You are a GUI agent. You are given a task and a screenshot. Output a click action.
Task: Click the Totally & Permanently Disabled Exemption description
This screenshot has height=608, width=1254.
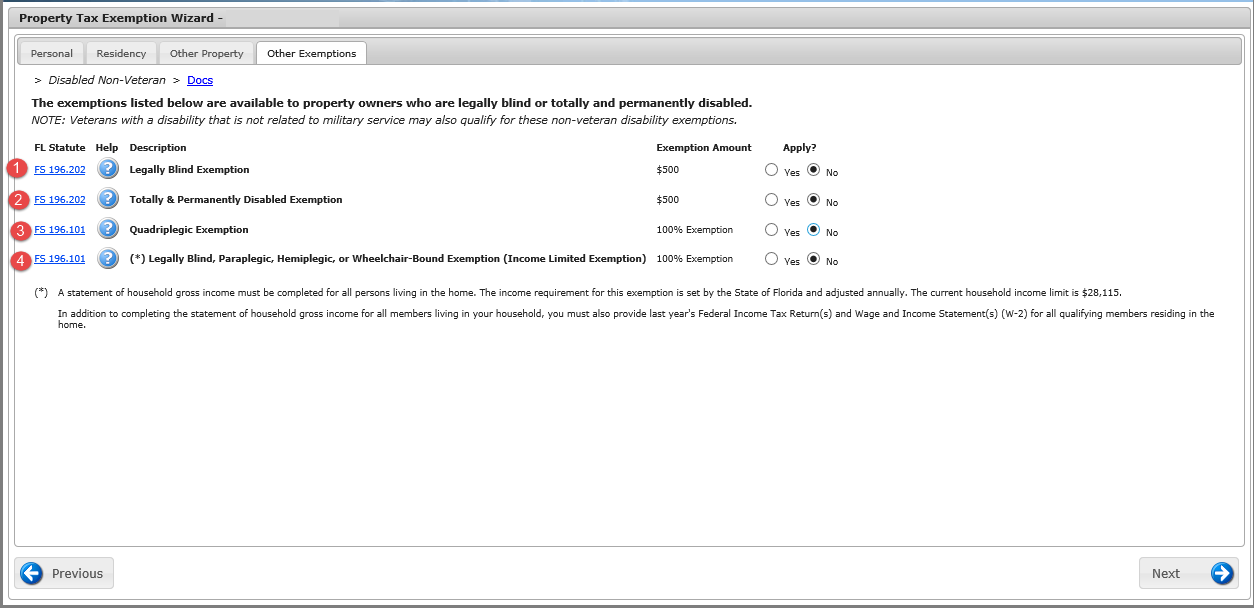point(236,200)
